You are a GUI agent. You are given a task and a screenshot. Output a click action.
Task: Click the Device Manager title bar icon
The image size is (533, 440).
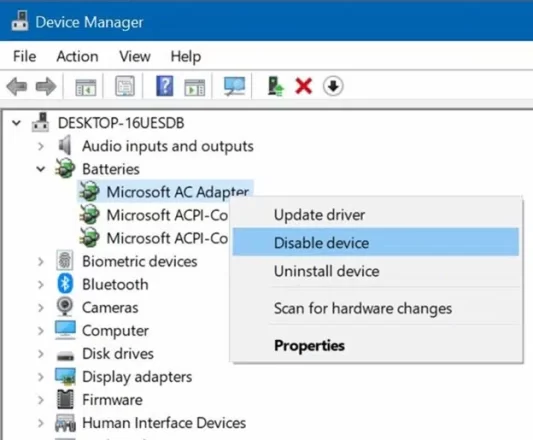pyautogui.click(x=19, y=21)
